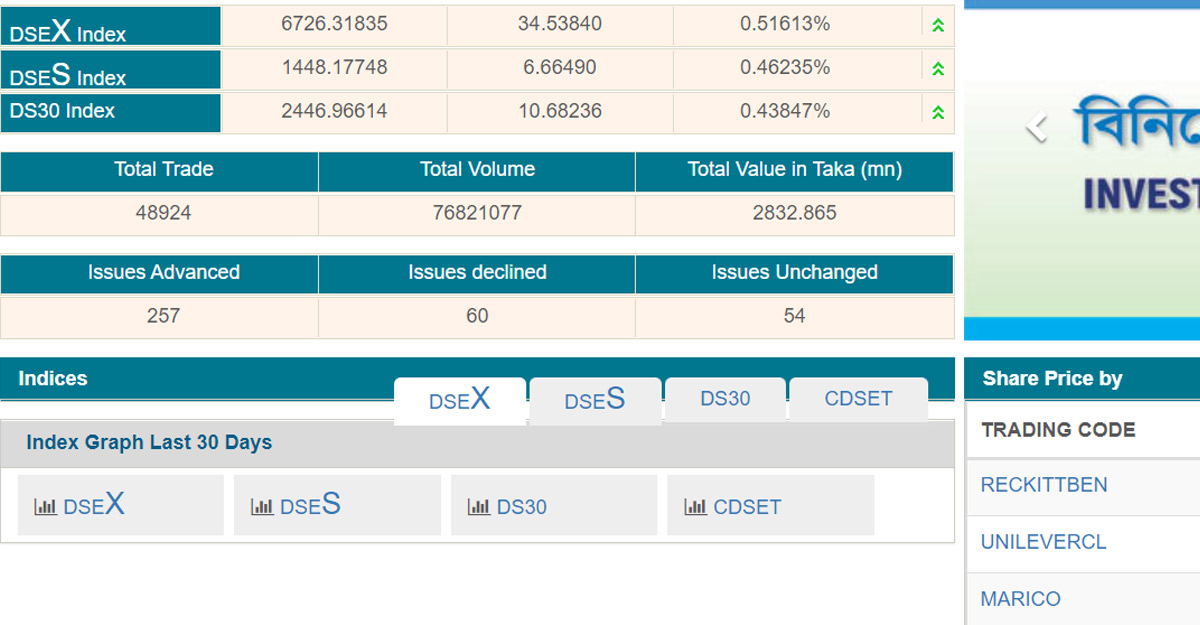
Task: Click the DS30 Index row label
Action: (62, 111)
